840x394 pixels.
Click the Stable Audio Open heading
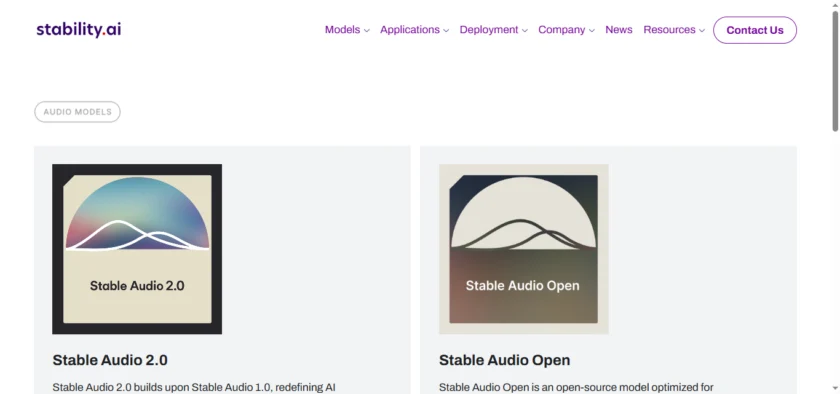click(504, 360)
